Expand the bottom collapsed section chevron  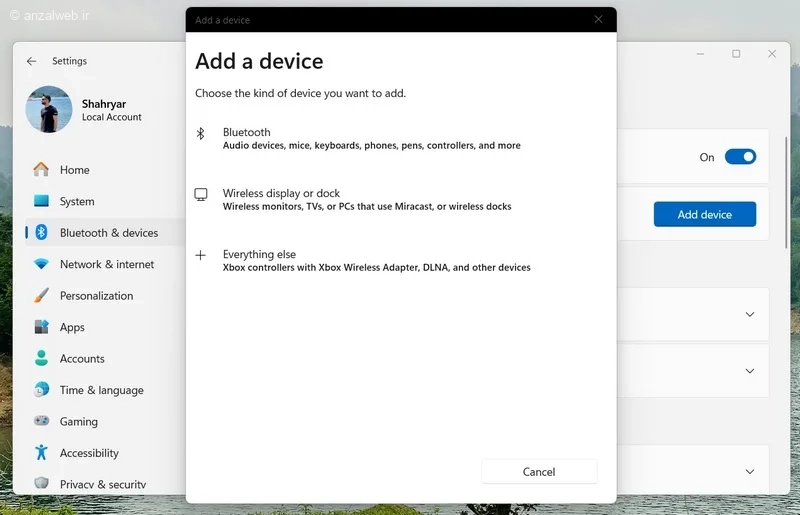coord(749,472)
